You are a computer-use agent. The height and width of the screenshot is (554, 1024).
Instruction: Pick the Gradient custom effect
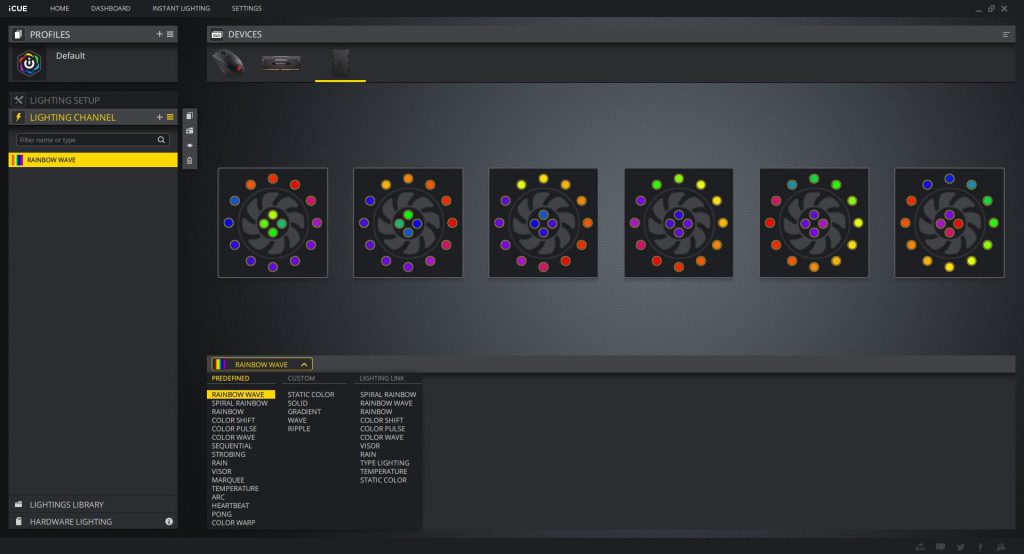point(305,412)
